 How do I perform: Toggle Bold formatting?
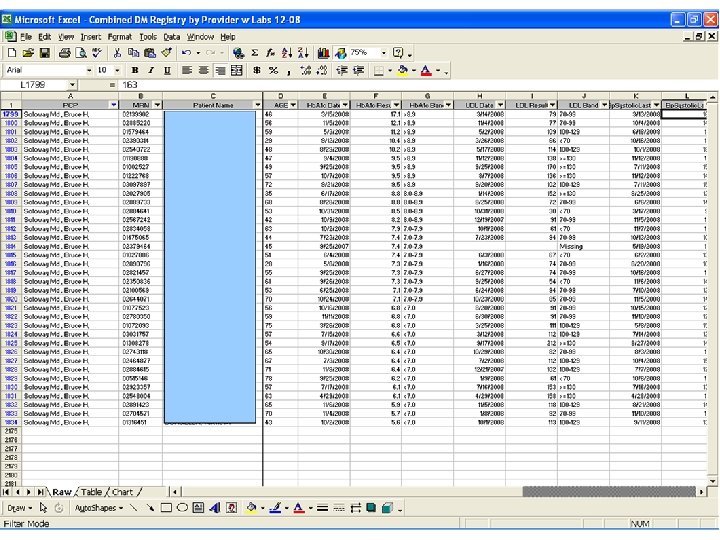point(135,70)
